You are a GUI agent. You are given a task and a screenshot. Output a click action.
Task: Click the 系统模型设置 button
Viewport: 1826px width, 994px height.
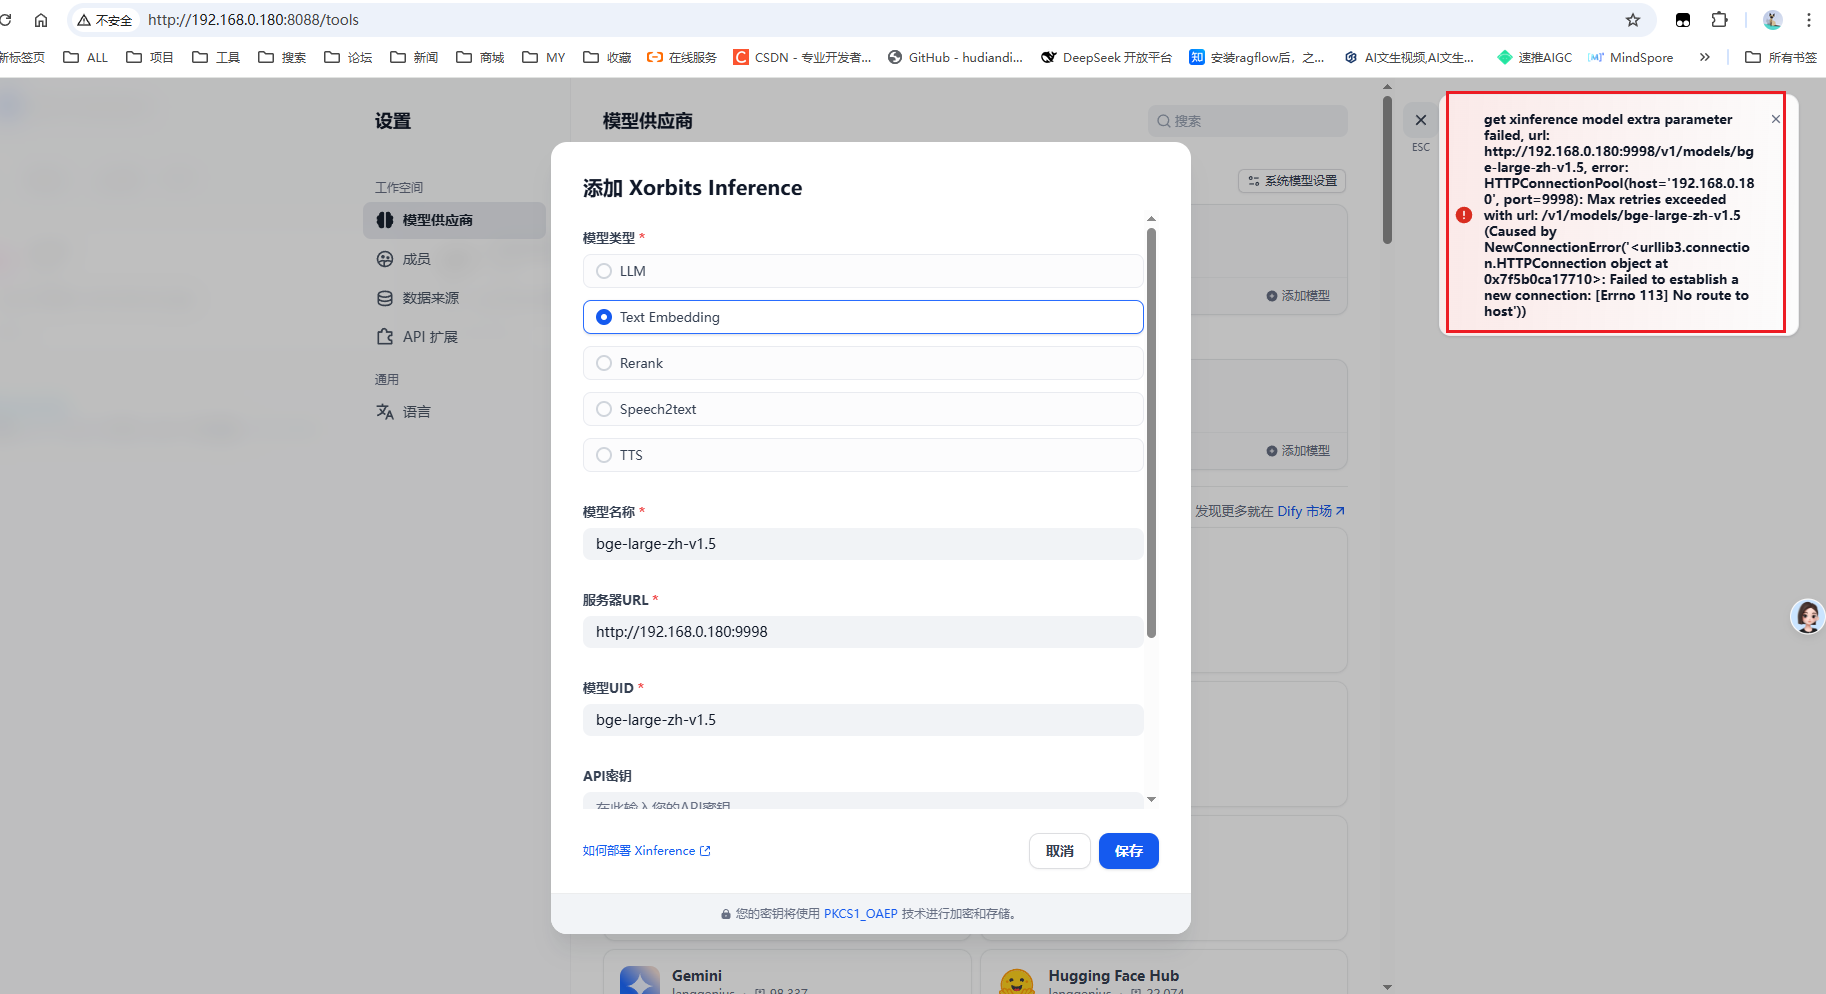[1292, 181]
